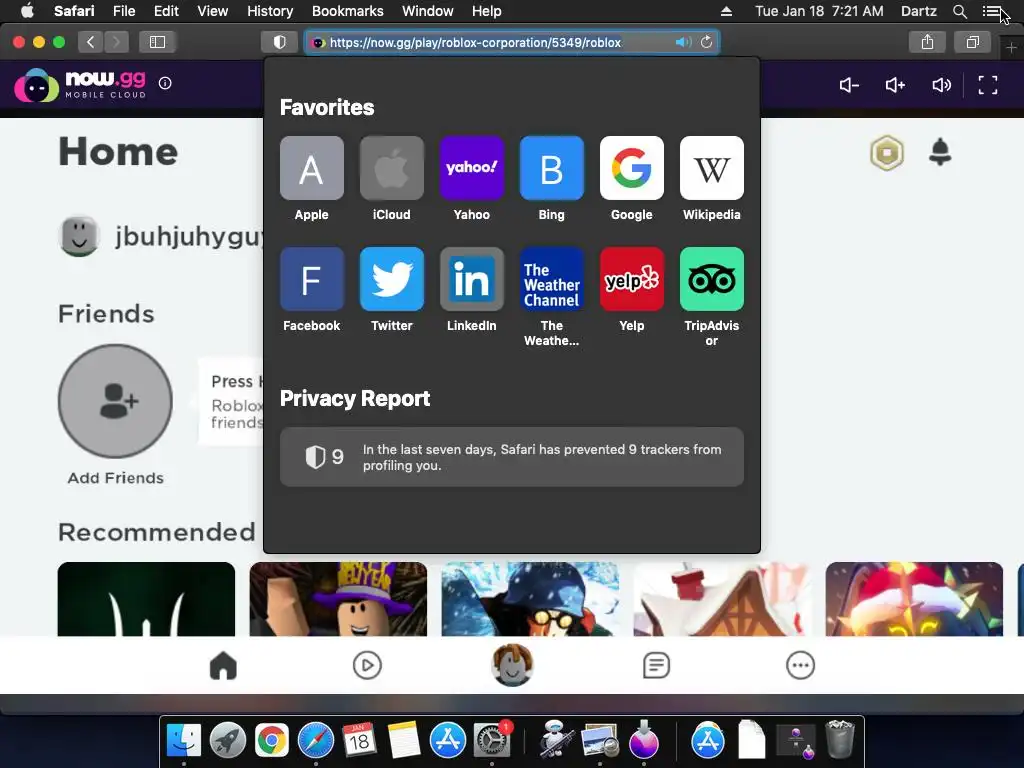Raise volume in now.gg toolbar
Screen dimensions: 1024x768
[x=895, y=85]
